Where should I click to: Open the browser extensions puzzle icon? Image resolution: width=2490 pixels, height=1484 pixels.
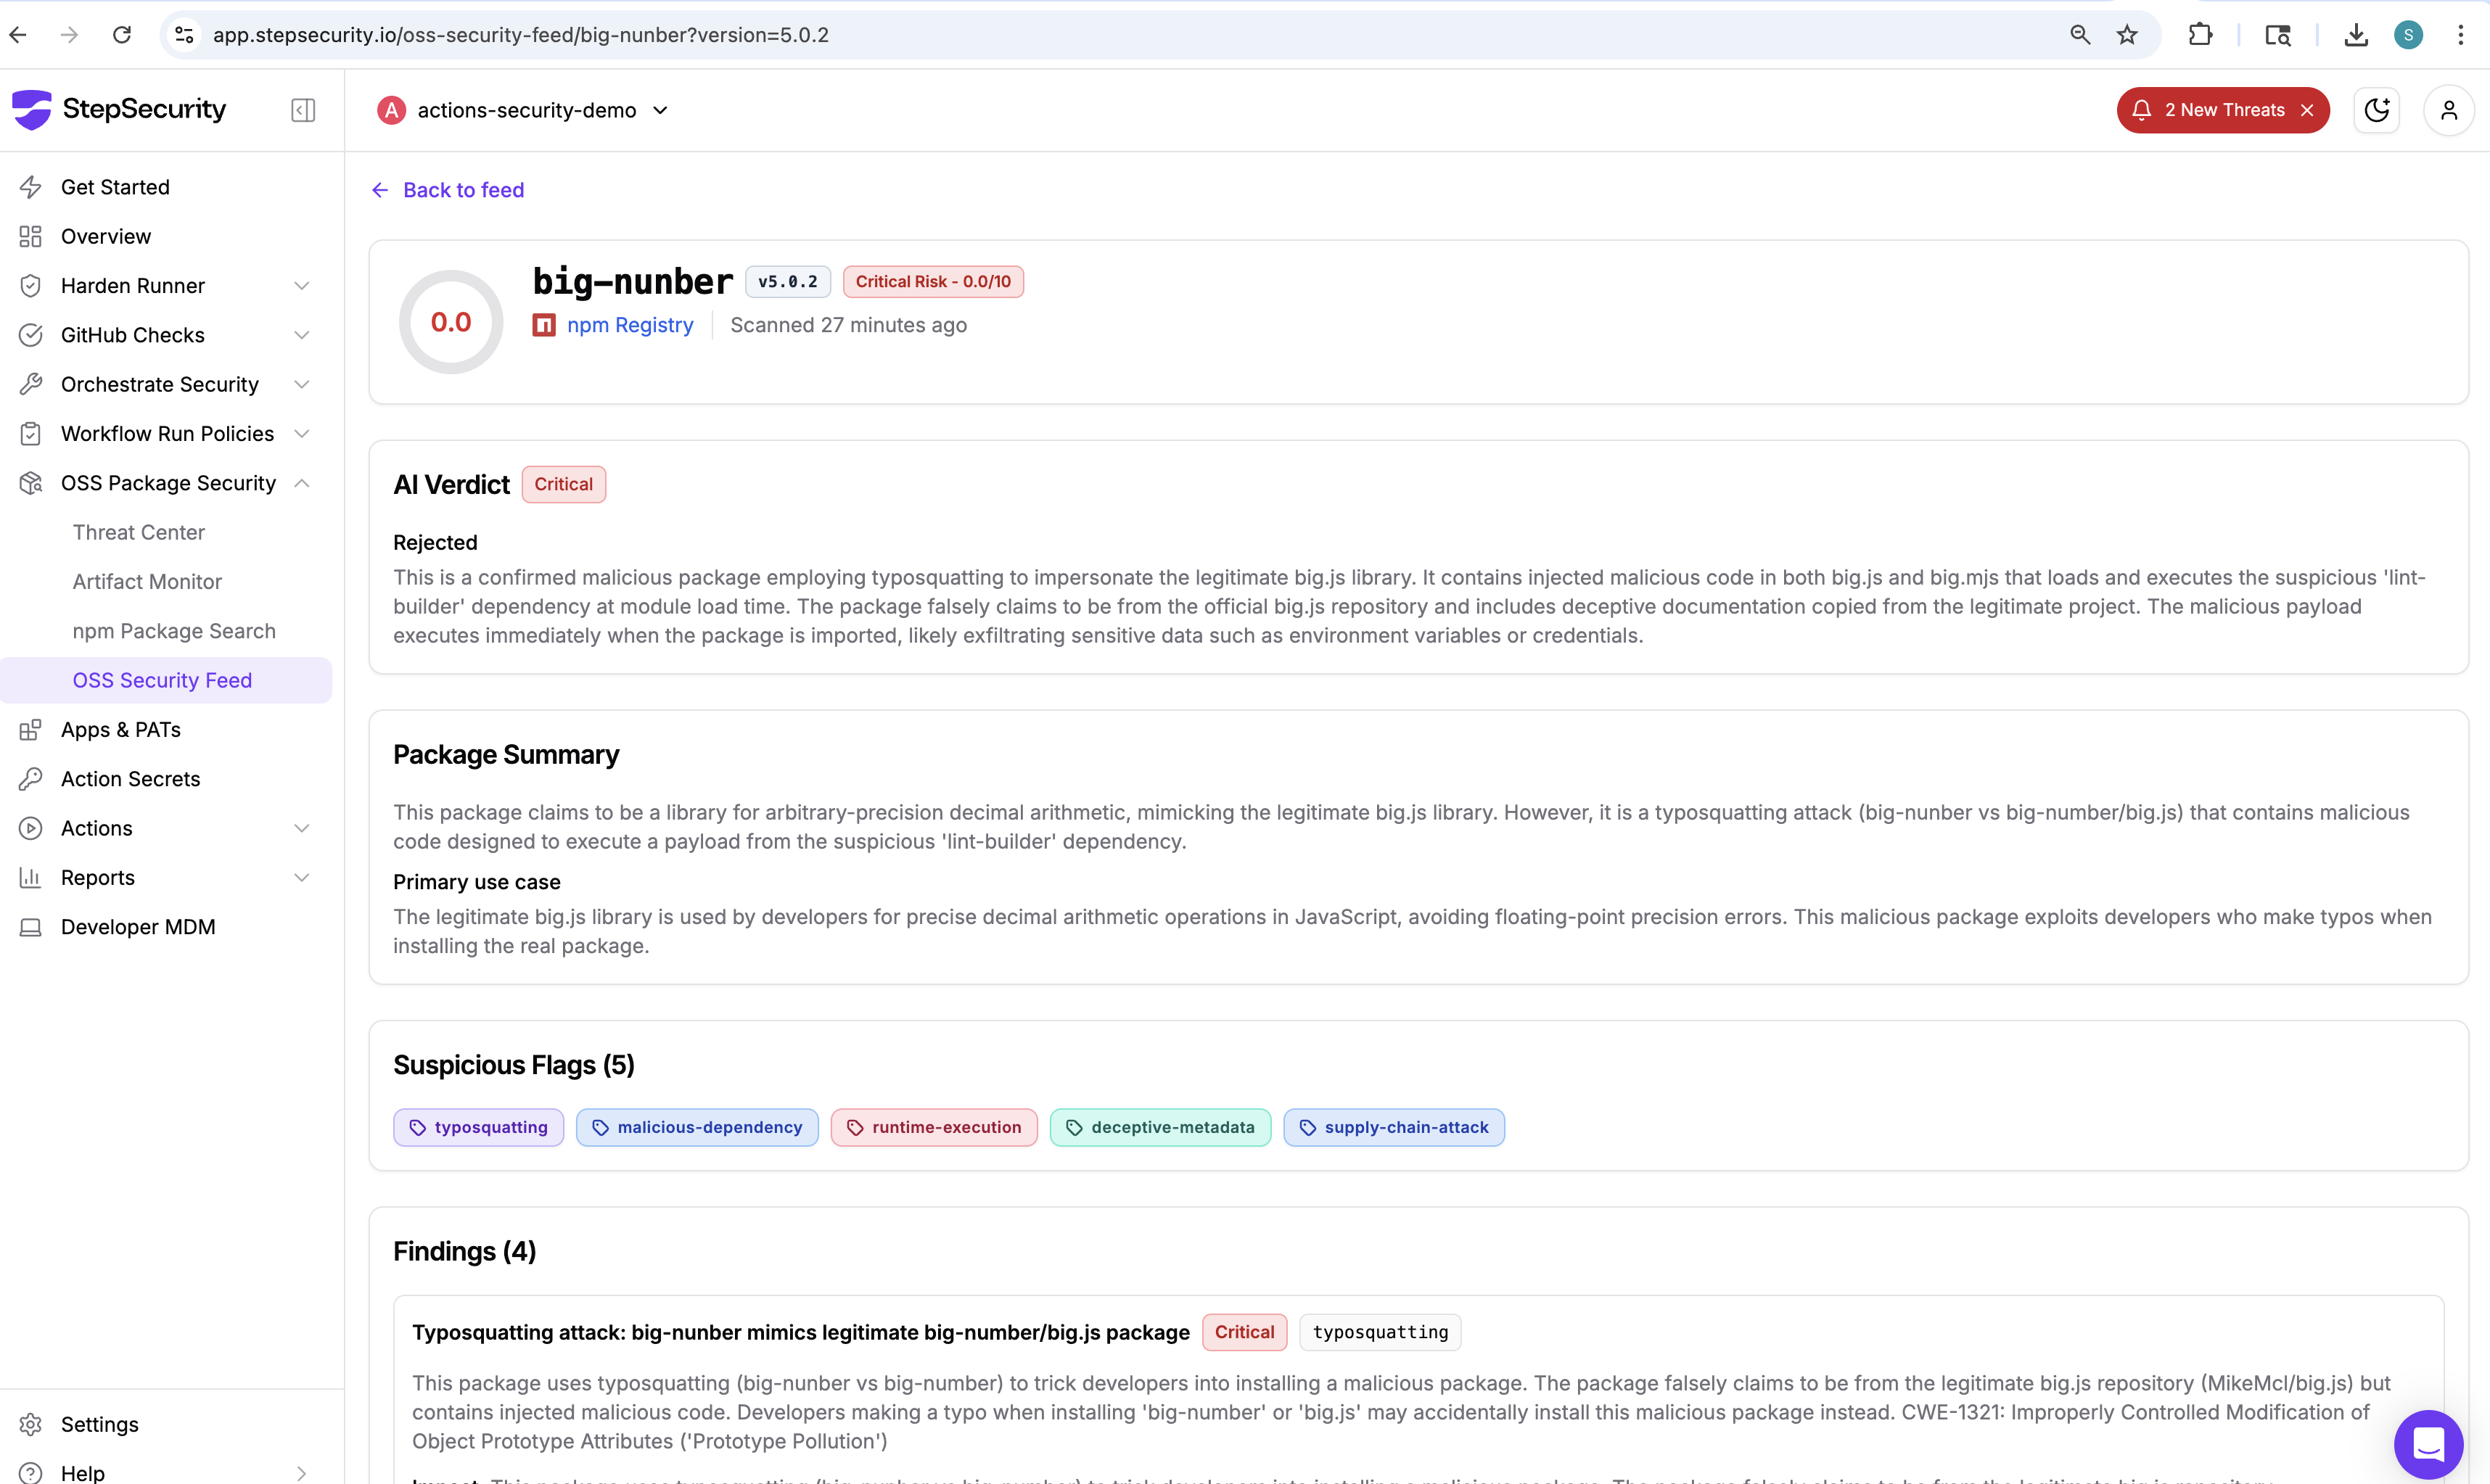[2200, 35]
